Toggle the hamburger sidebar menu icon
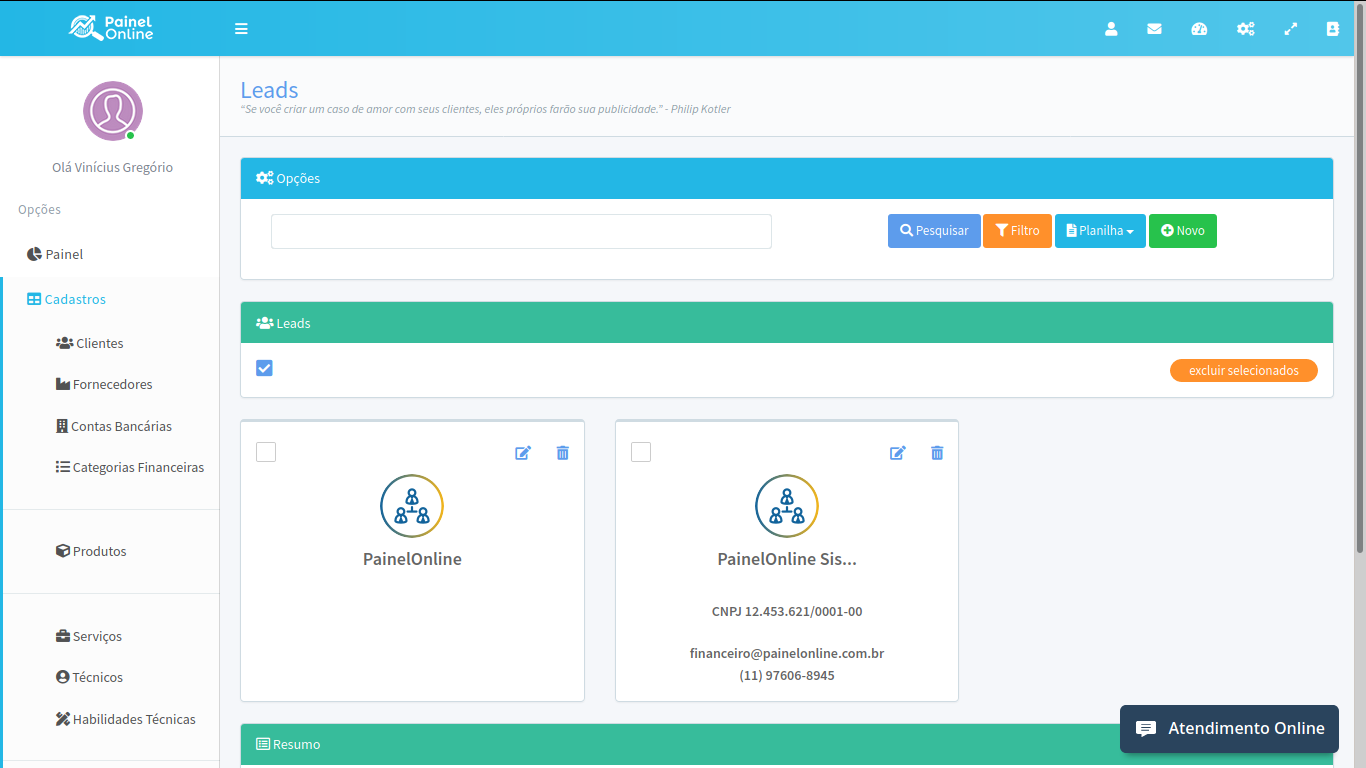 (x=241, y=29)
